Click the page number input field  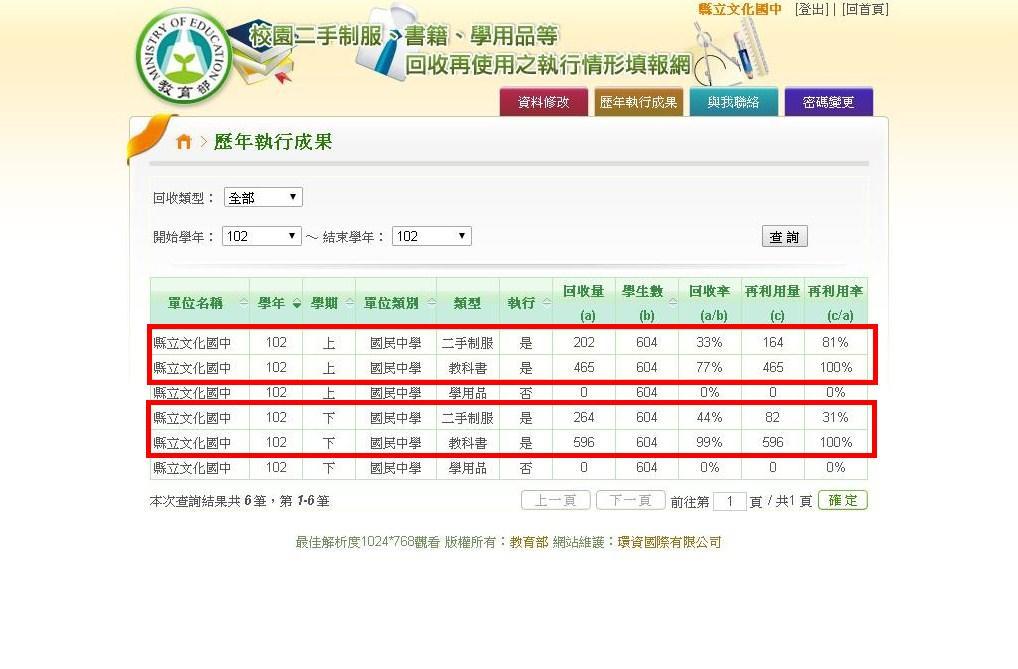(x=730, y=501)
